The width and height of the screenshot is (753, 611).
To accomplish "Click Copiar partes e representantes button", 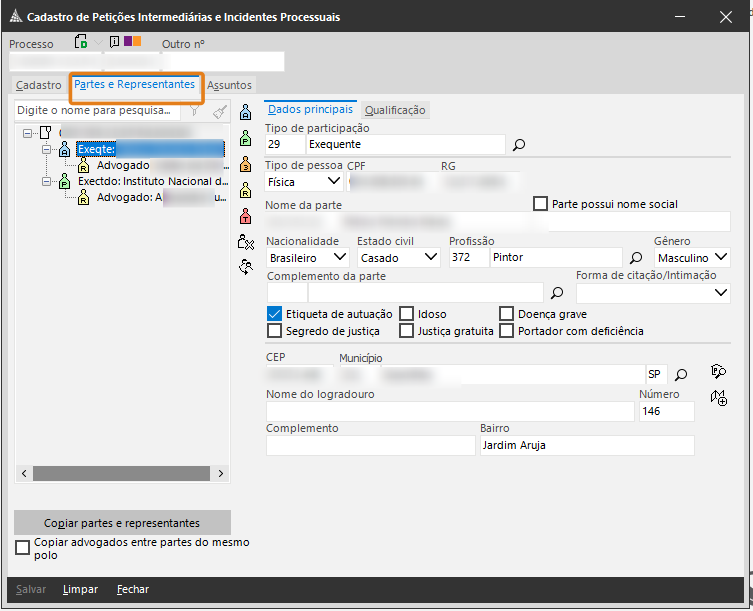I will pos(122,523).
